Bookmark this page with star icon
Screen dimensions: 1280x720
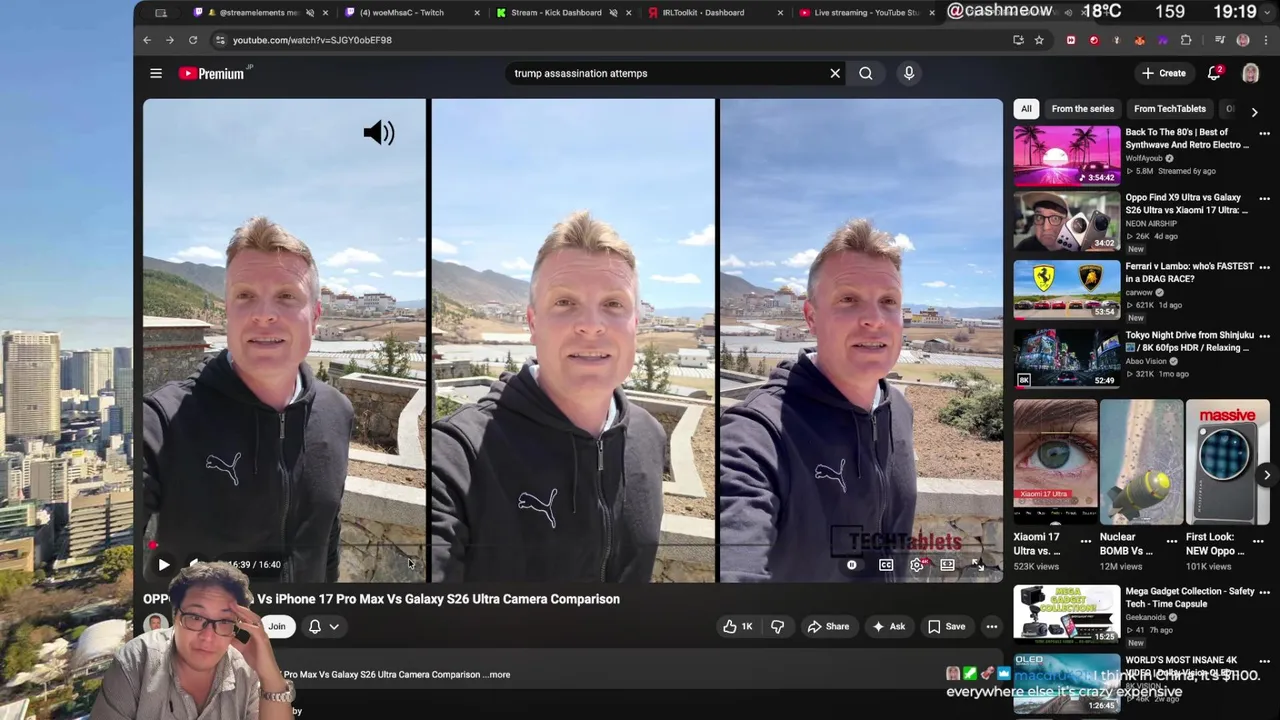[1039, 40]
